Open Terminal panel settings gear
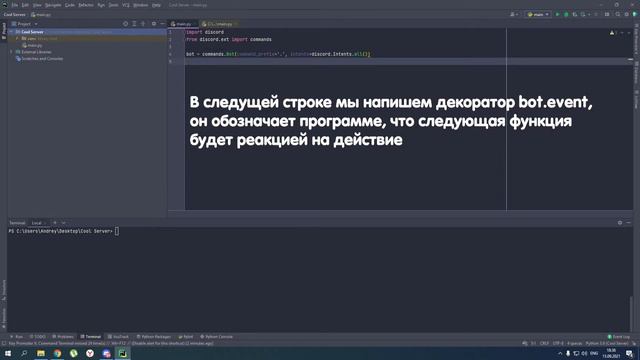 pos(620,223)
